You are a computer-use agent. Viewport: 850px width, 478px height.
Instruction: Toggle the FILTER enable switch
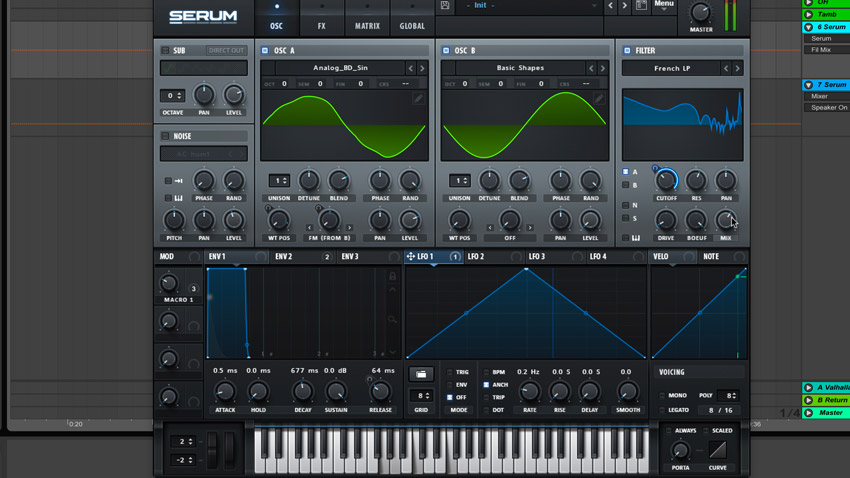point(627,50)
